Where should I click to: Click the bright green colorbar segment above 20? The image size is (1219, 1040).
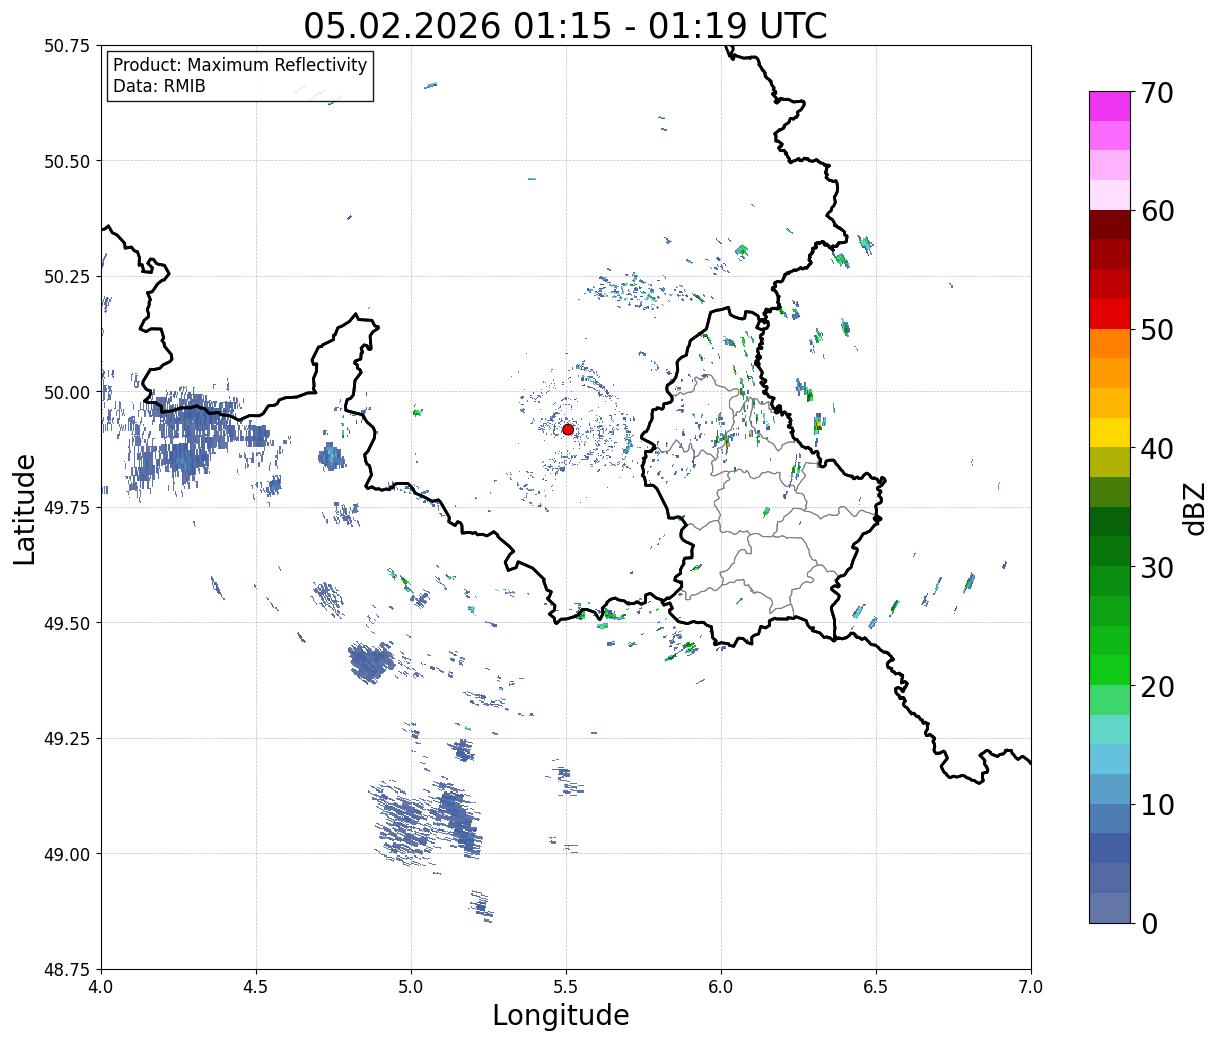(1110, 669)
